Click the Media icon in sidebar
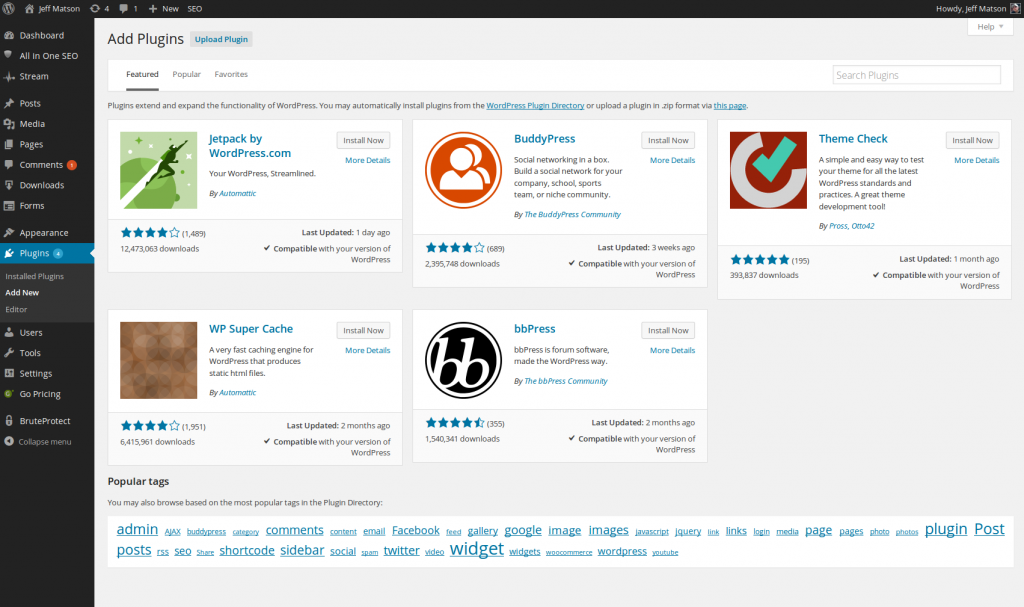The width and height of the screenshot is (1024, 607). [9, 123]
